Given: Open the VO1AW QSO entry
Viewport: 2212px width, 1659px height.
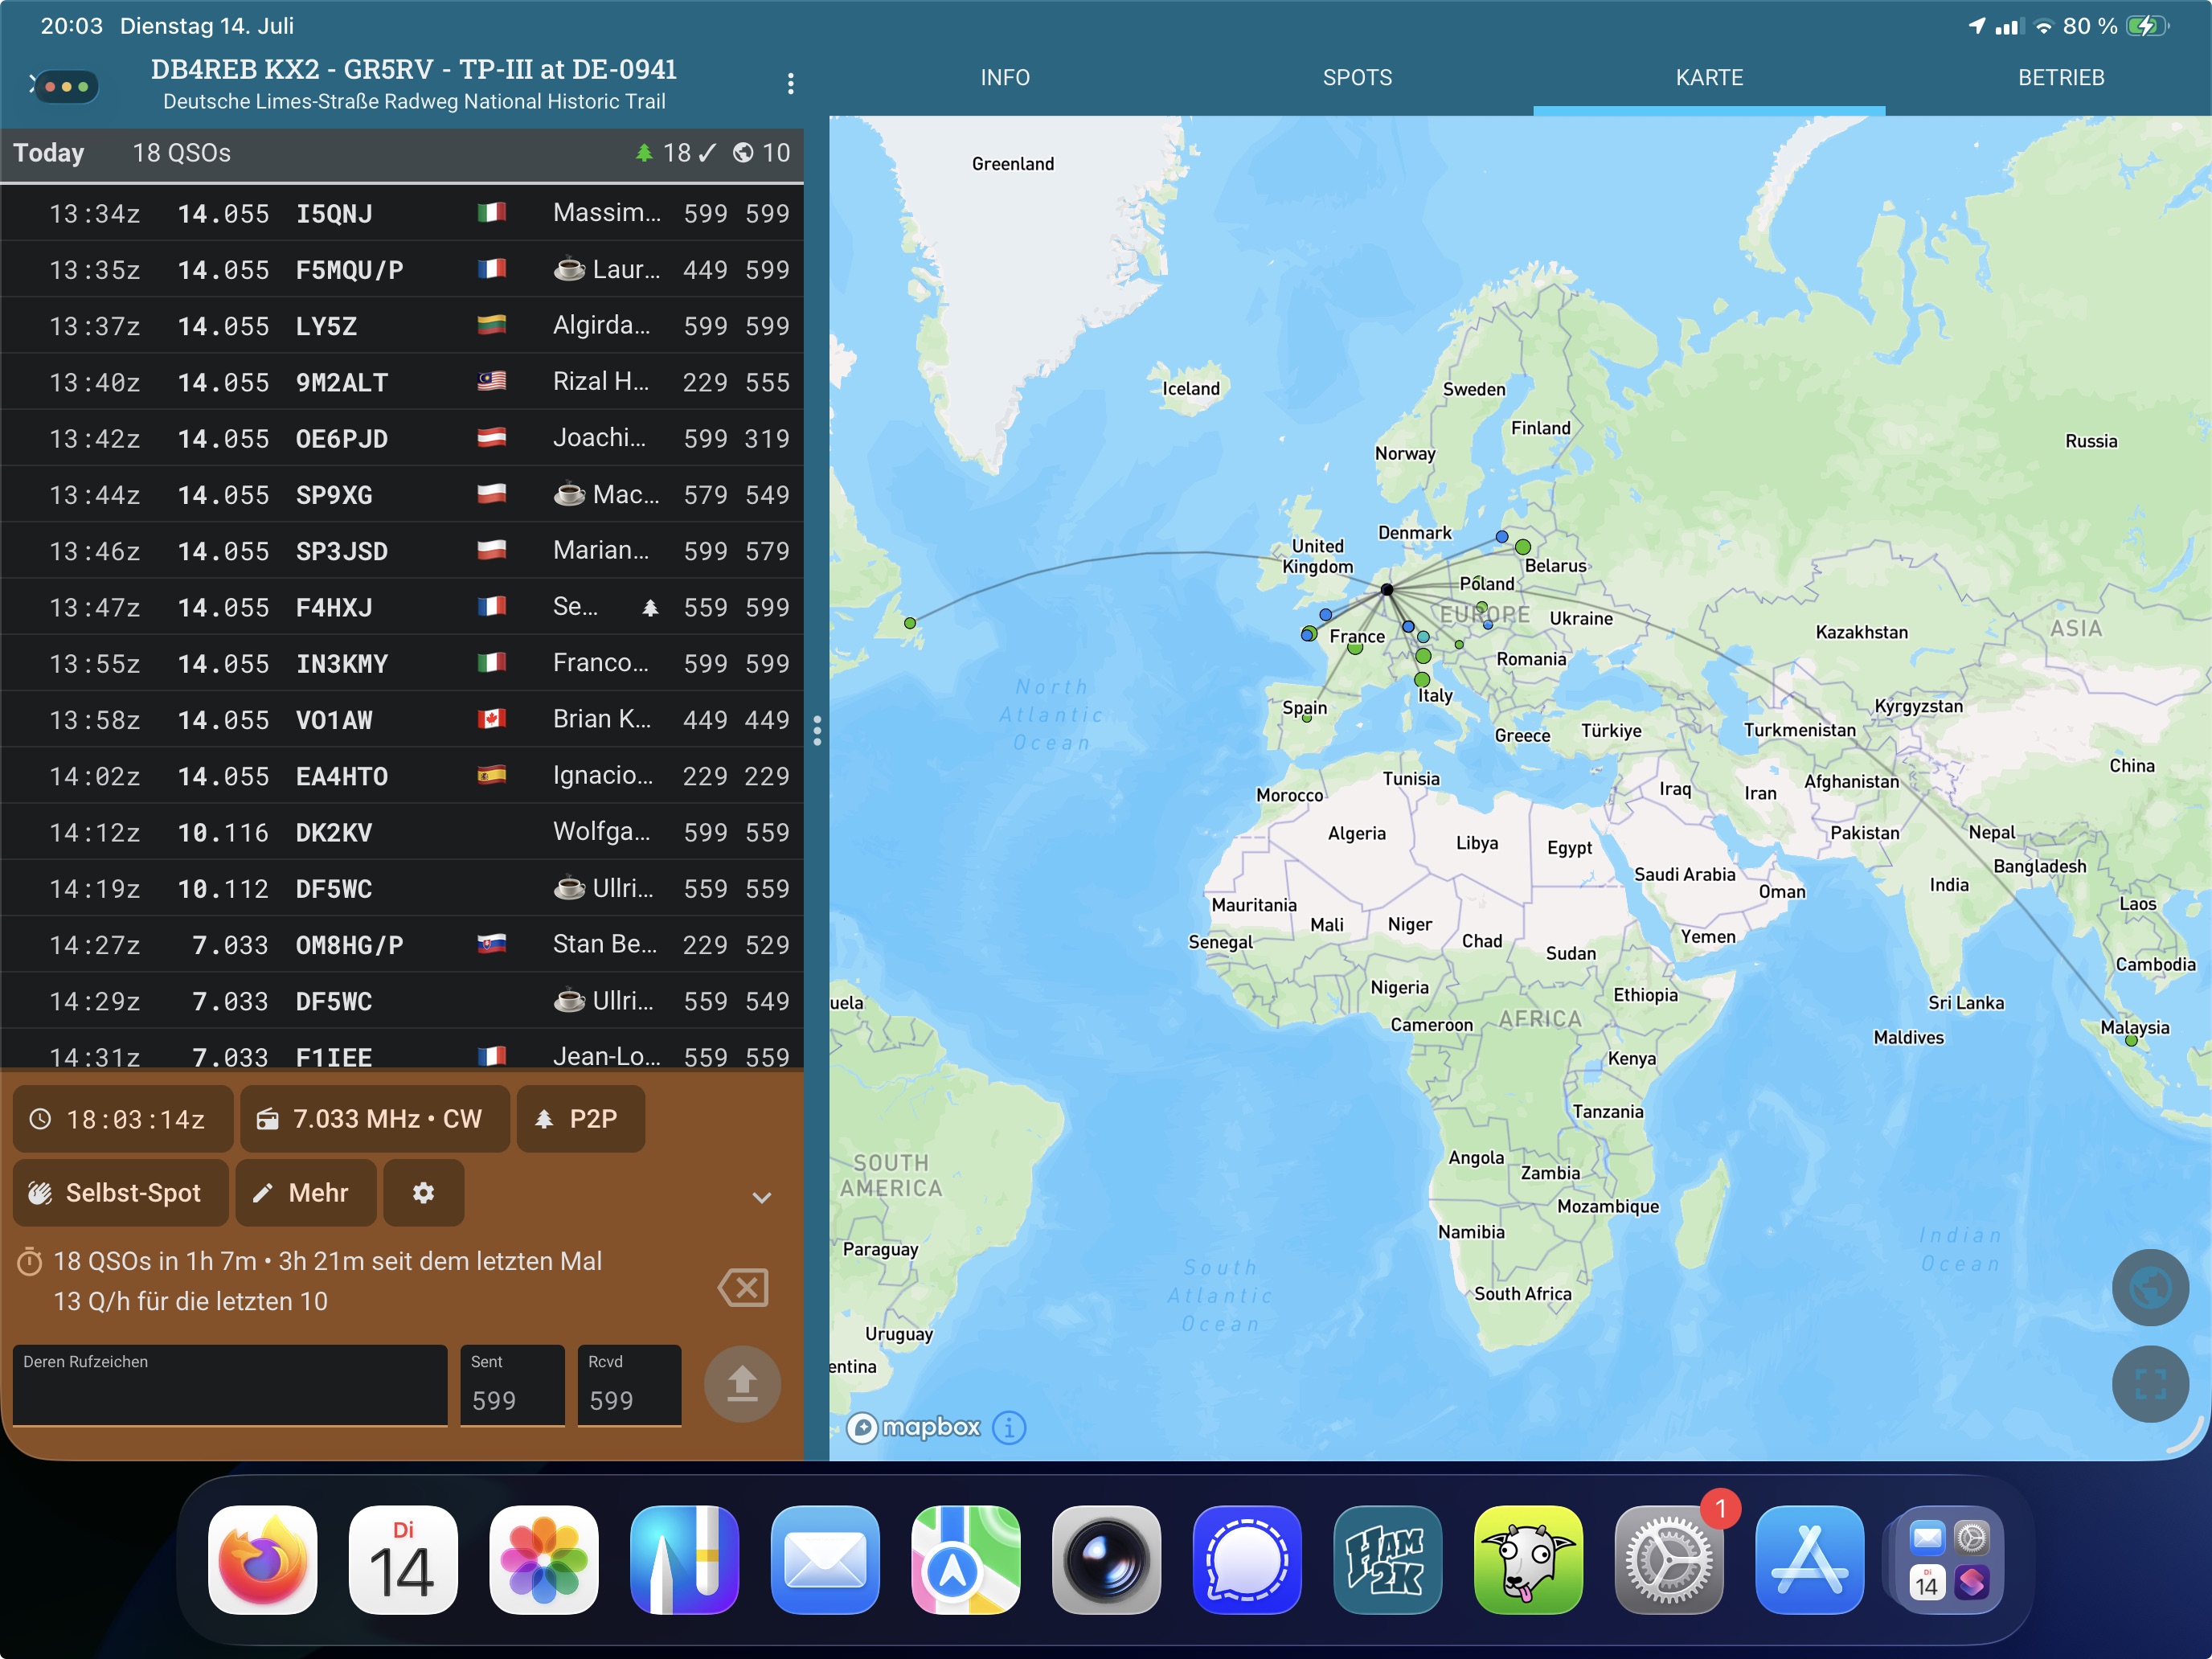Looking at the screenshot, I should pyautogui.click(x=402, y=720).
